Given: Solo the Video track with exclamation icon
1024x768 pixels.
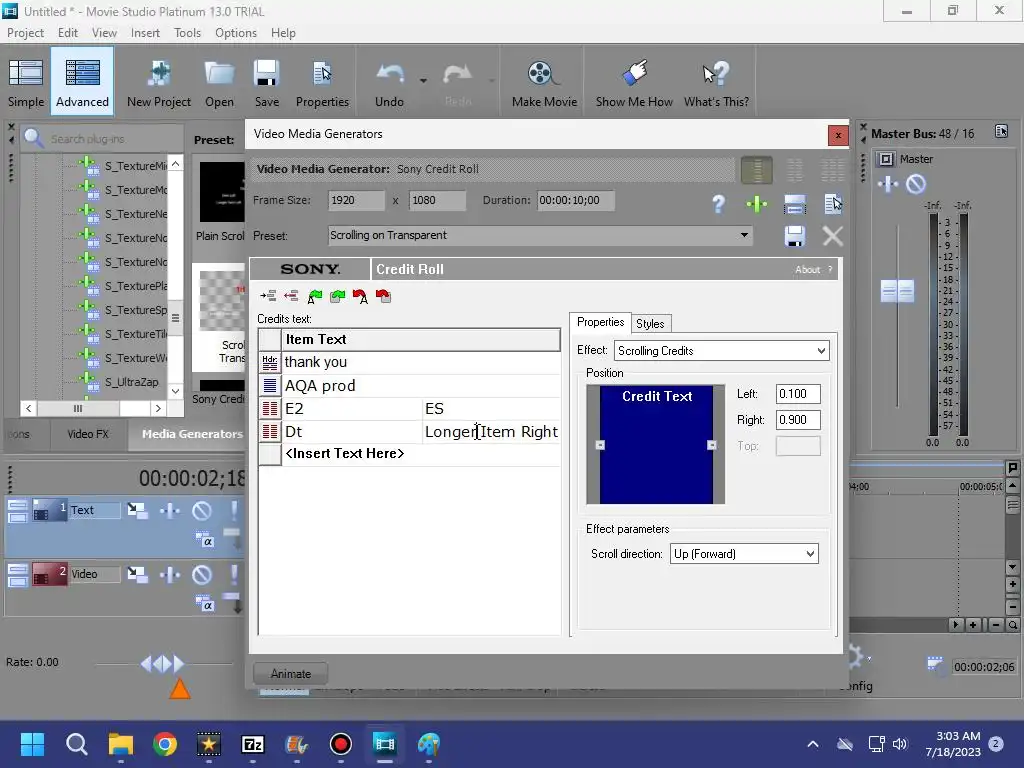Looking at the screenshot, I should click(234, 574).
